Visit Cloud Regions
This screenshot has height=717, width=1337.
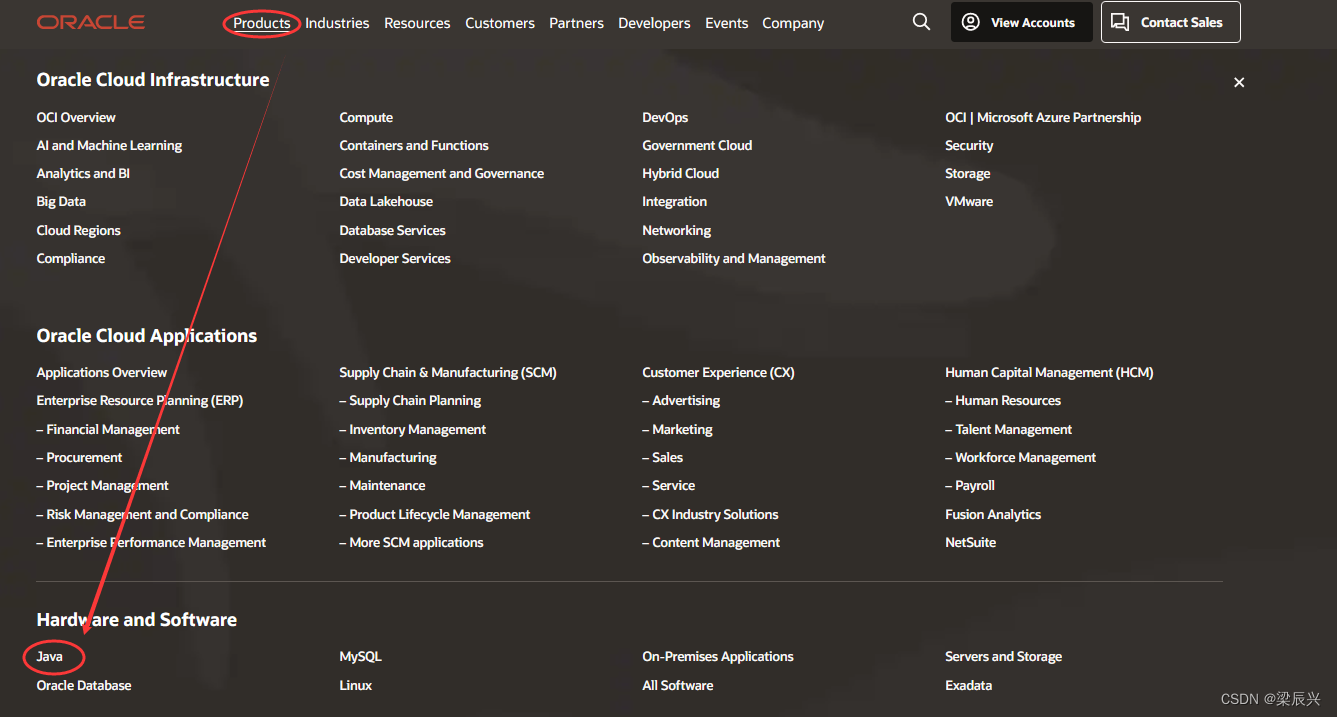tap(78, 230)
